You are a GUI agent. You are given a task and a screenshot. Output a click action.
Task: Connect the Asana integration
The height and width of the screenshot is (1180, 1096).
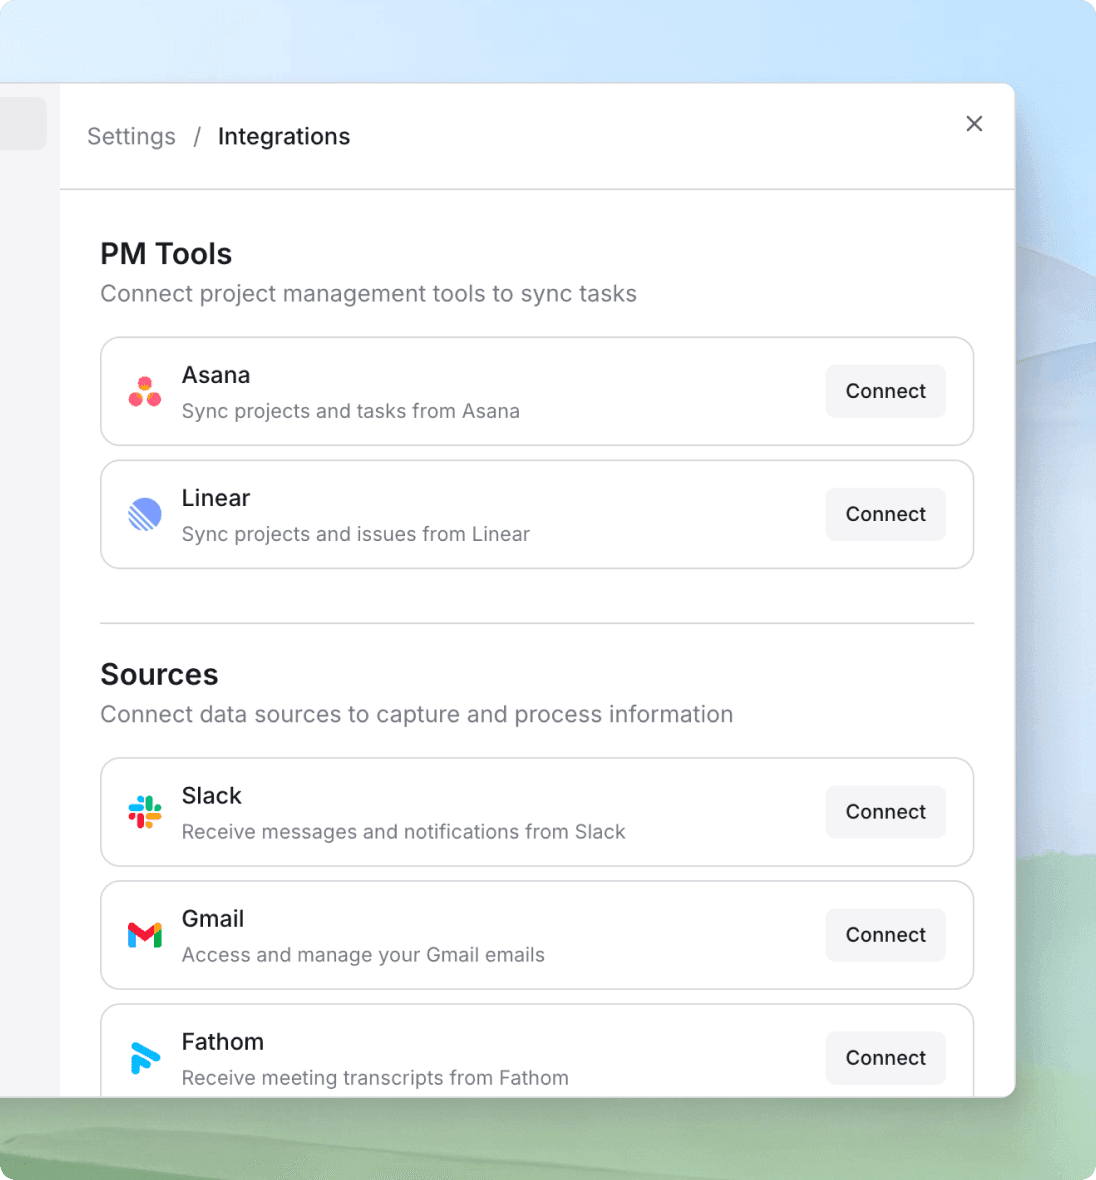coord(885,391)
